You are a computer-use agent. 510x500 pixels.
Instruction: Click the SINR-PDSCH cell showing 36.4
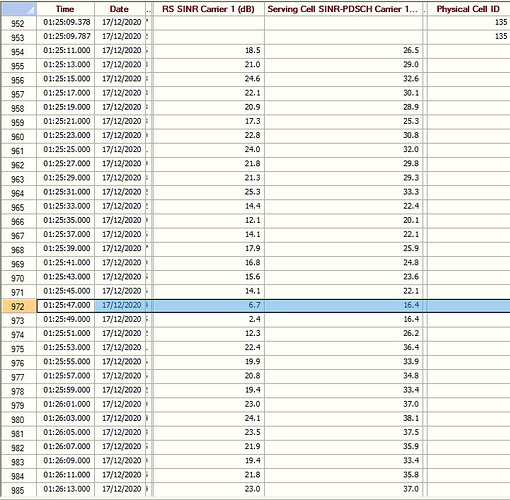344,348
